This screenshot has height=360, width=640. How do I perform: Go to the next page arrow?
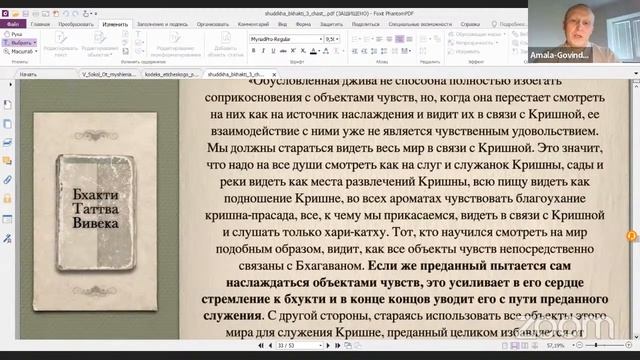(328, 346)
